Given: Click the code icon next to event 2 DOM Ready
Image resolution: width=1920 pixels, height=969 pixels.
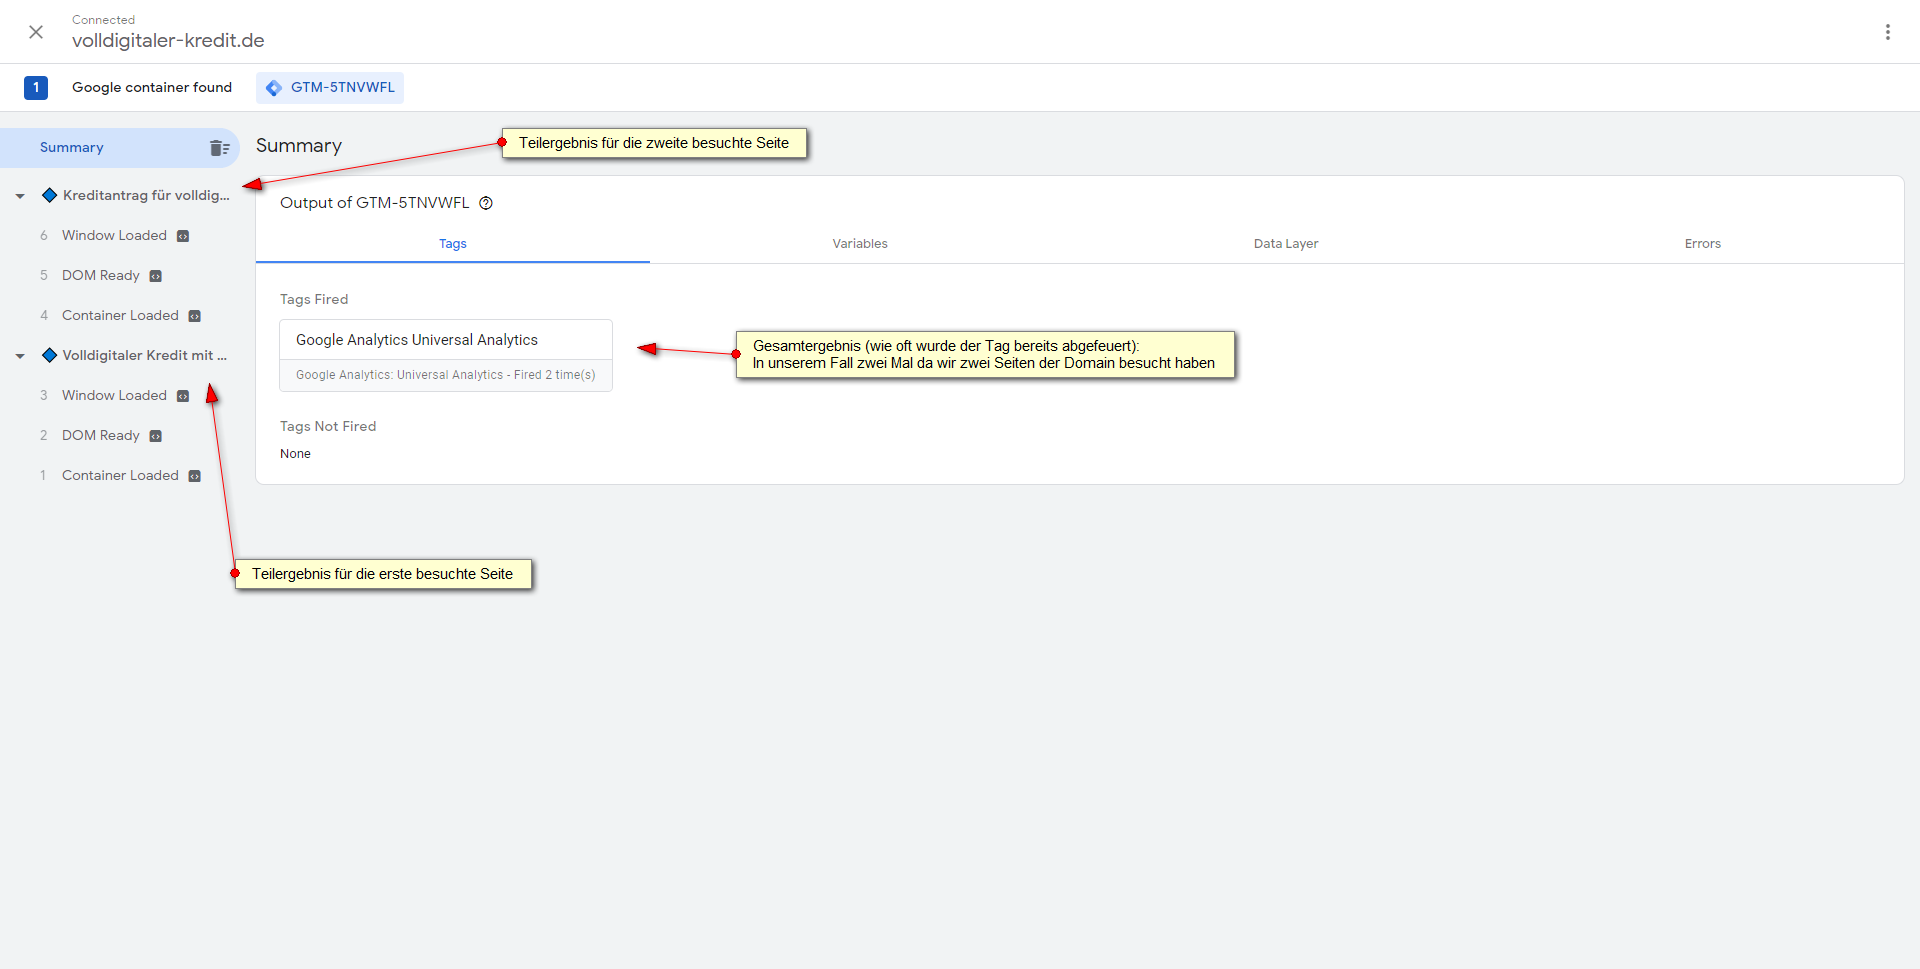Looking at the screenshot, I should (x=156, y=436).
